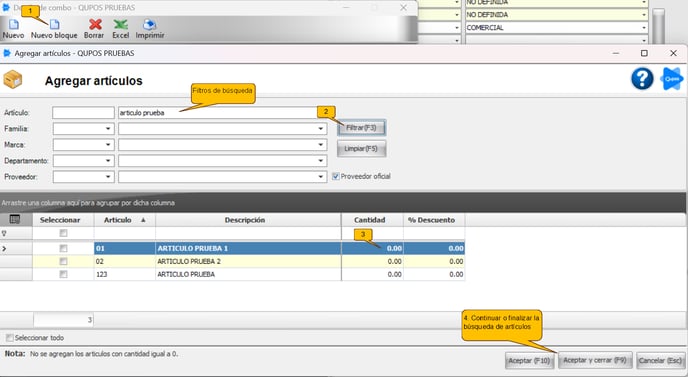Image resolution: width=688 pixels, height=377 pixels.
Task: Click the blue QUPOS logo icon
Action: pyautogui.click(x=672, y=79)
